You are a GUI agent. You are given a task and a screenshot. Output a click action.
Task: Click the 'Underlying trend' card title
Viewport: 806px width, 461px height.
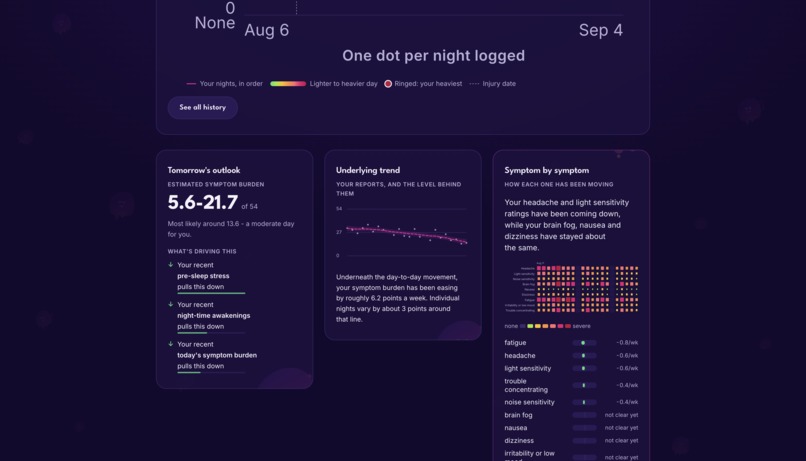[368, 170]
